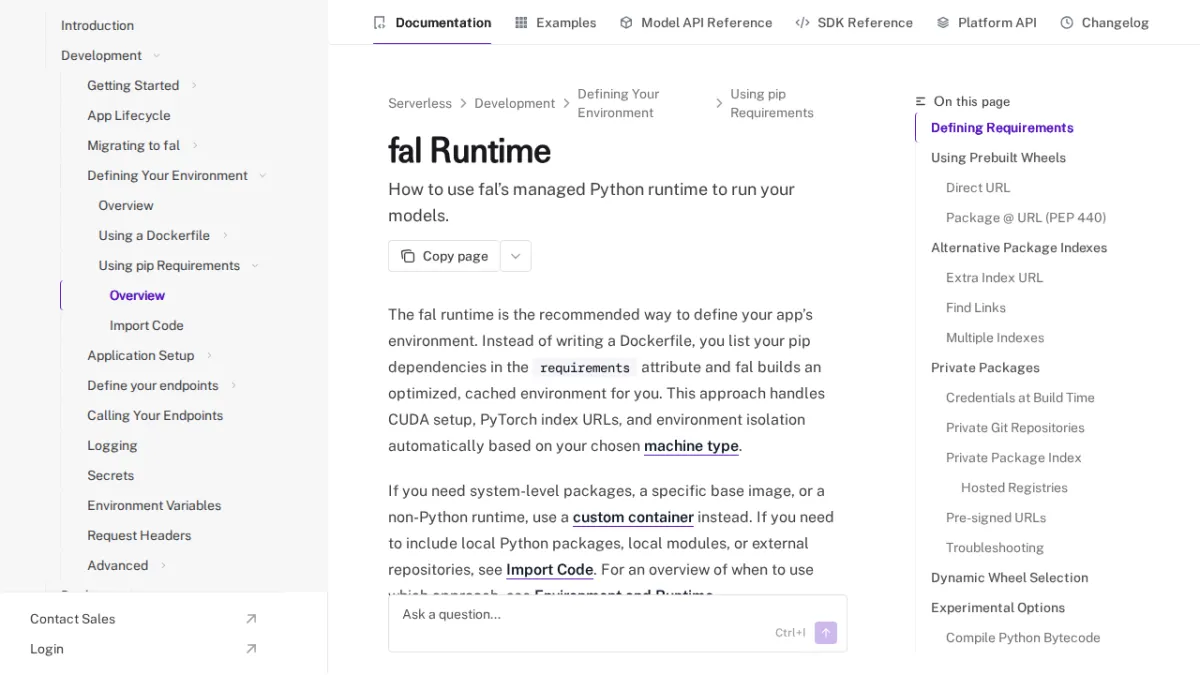The width and height of the screenshot is (1200, 675).
Task: Submit question with the send arrow
Action: click(825, 632)
